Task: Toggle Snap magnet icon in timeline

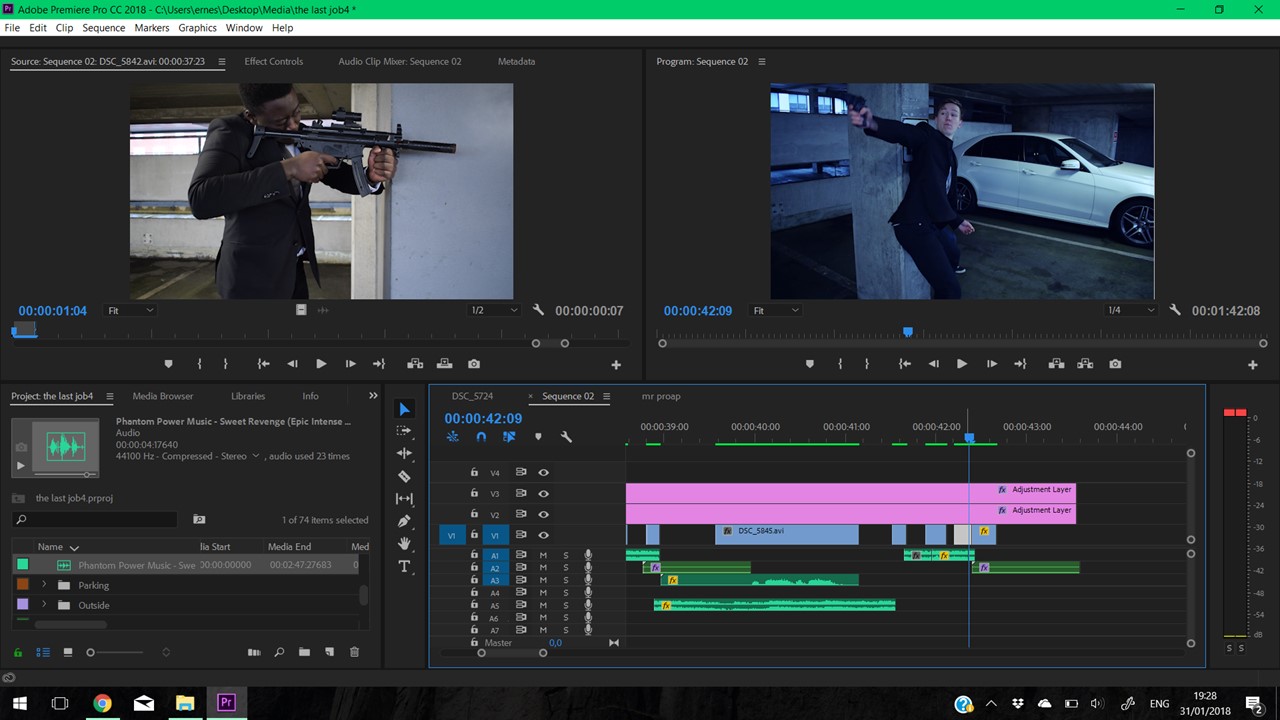Action: 481,437
